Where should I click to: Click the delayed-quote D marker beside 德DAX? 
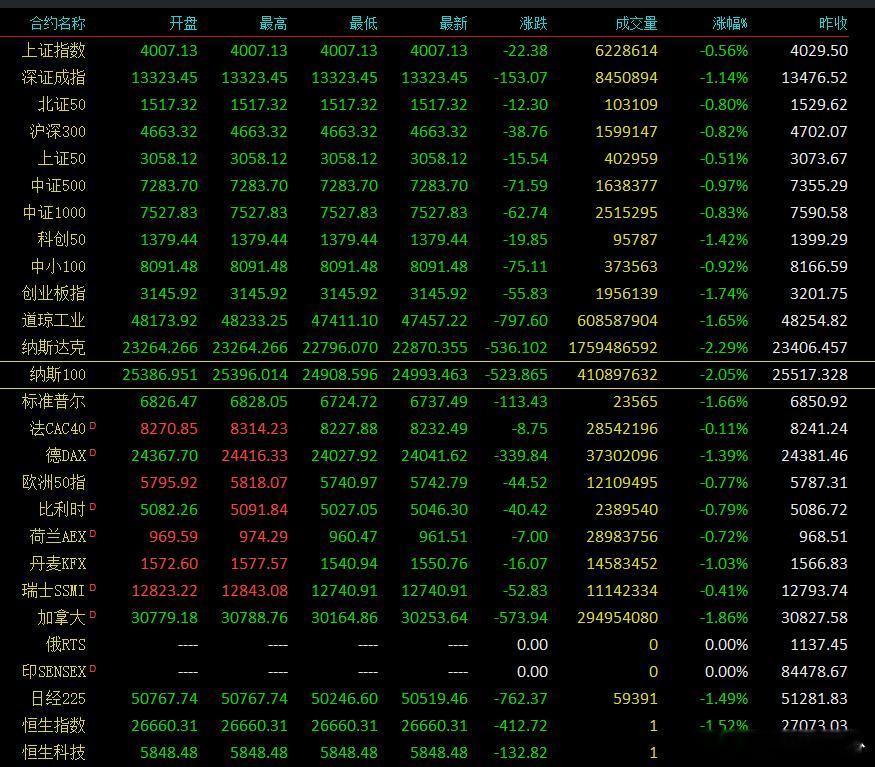click(x=93, y=453)
